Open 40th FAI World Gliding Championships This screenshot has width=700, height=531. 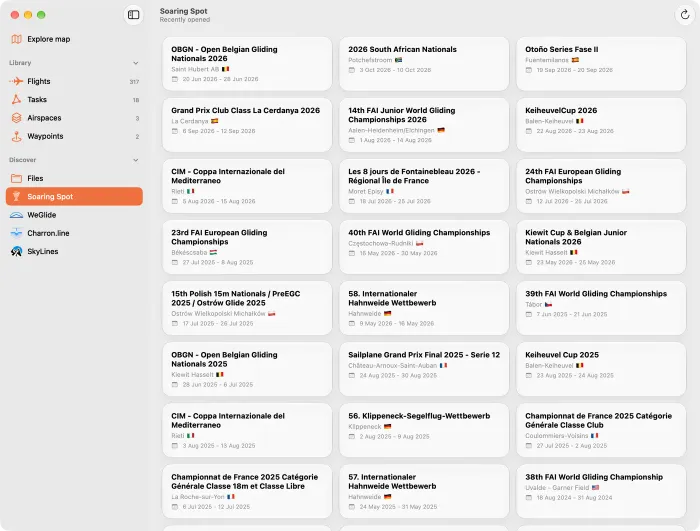point(424,247)
